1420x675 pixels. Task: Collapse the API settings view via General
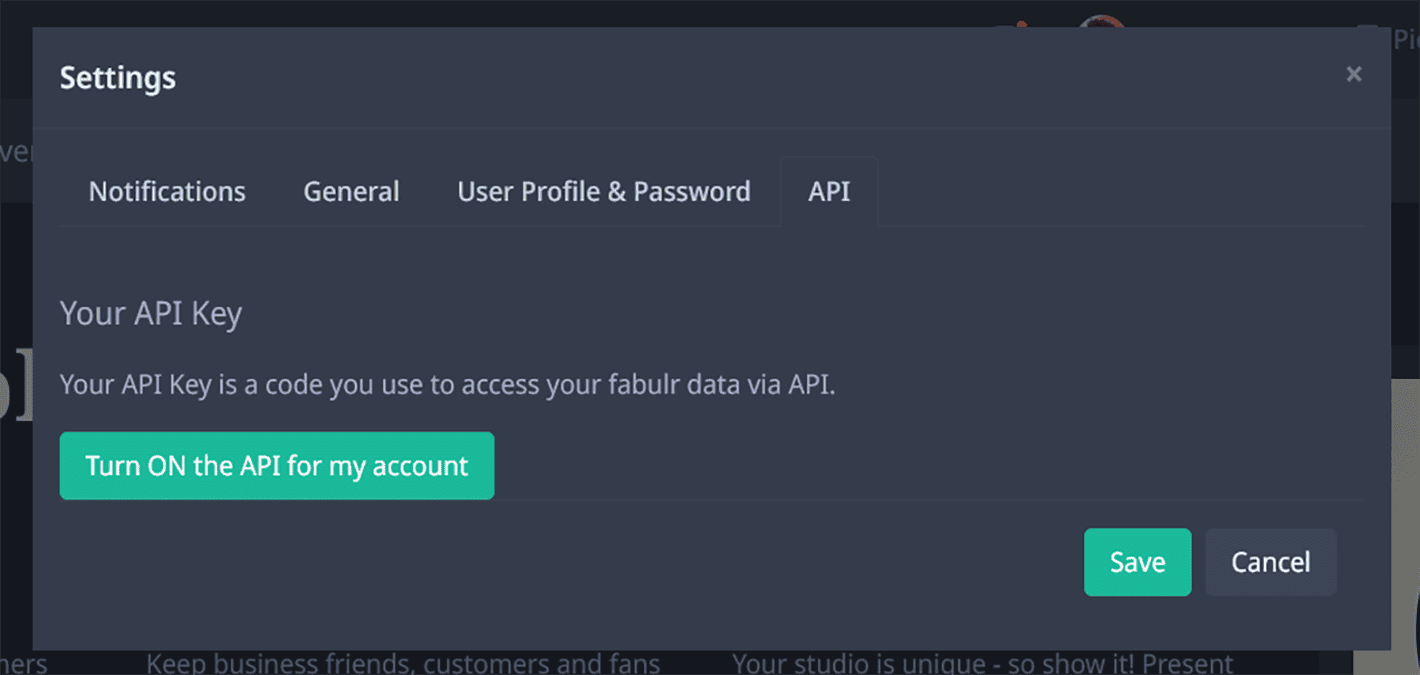click(x=351, y=191)
